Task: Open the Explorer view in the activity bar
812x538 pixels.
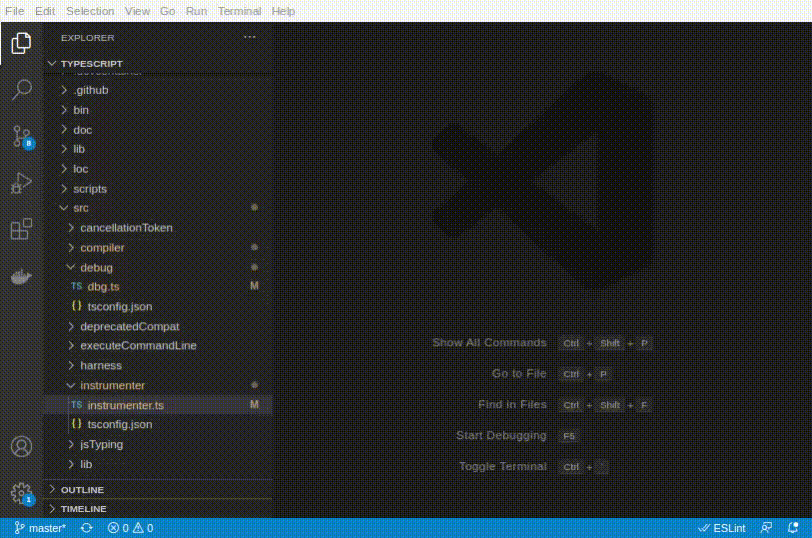Action: pos(21,43)
